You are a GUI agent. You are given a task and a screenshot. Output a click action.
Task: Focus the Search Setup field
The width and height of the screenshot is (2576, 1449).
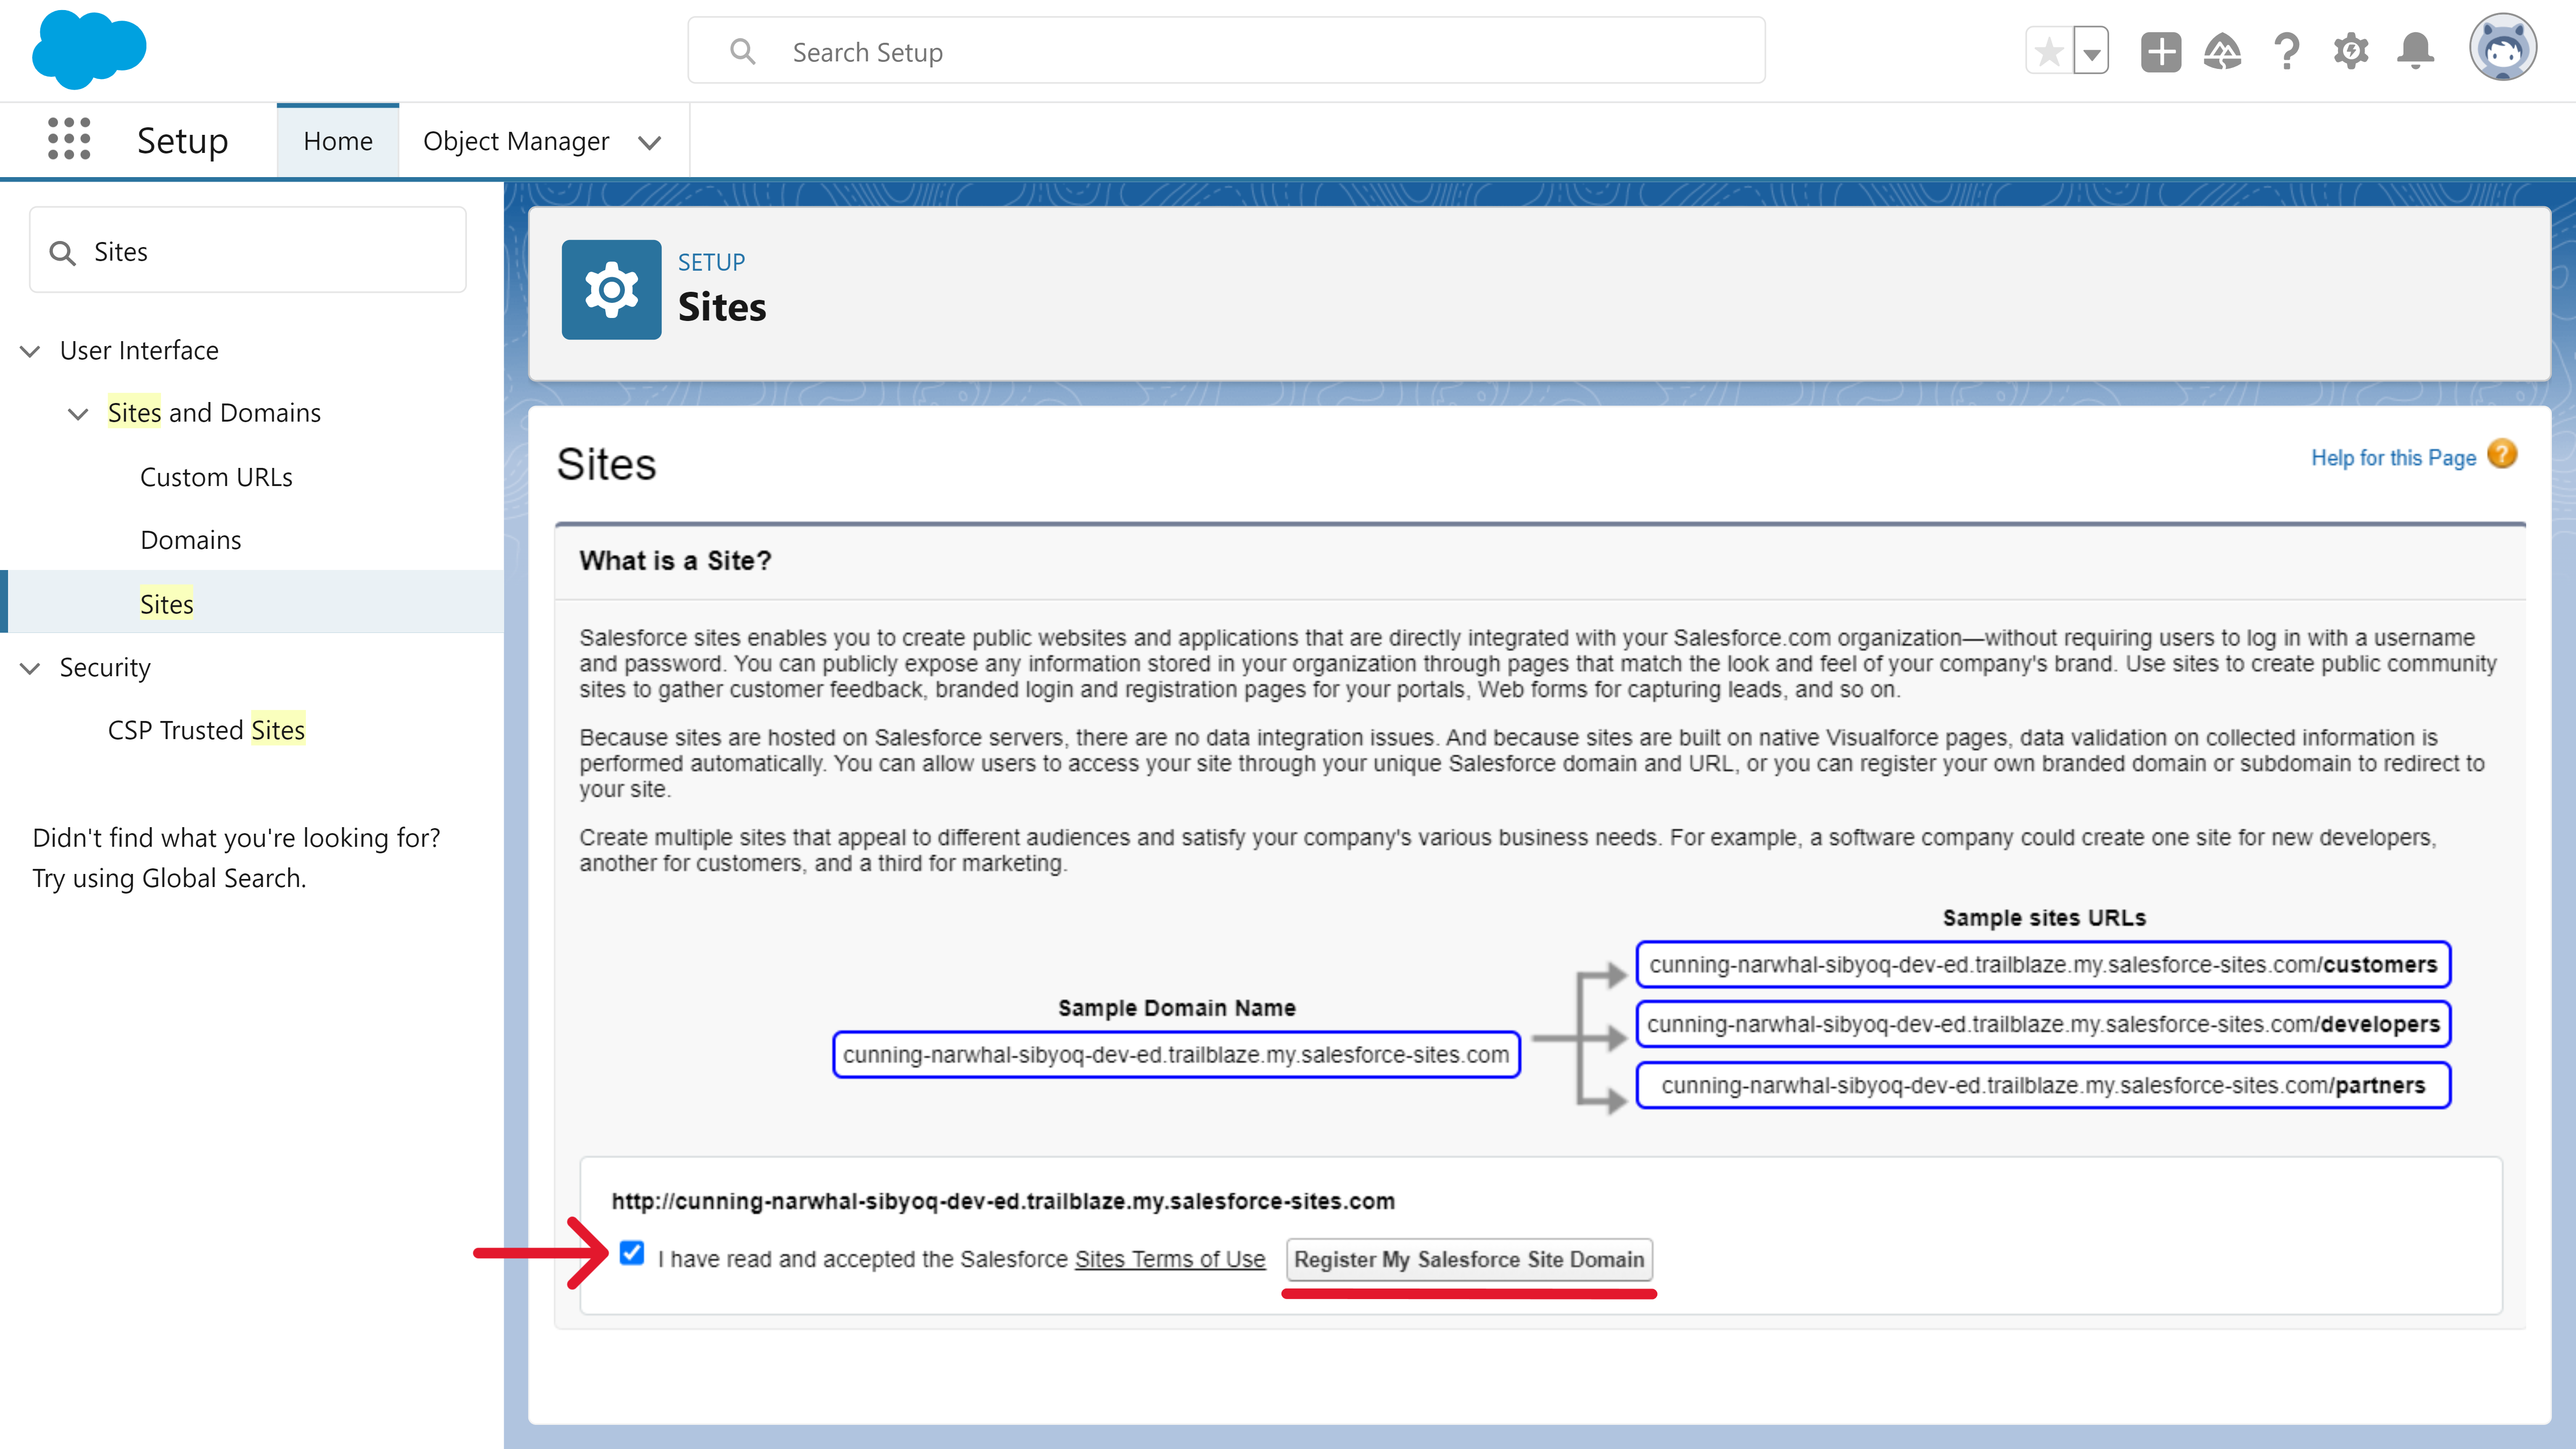pyautogui.click(x=1226, y=51)
